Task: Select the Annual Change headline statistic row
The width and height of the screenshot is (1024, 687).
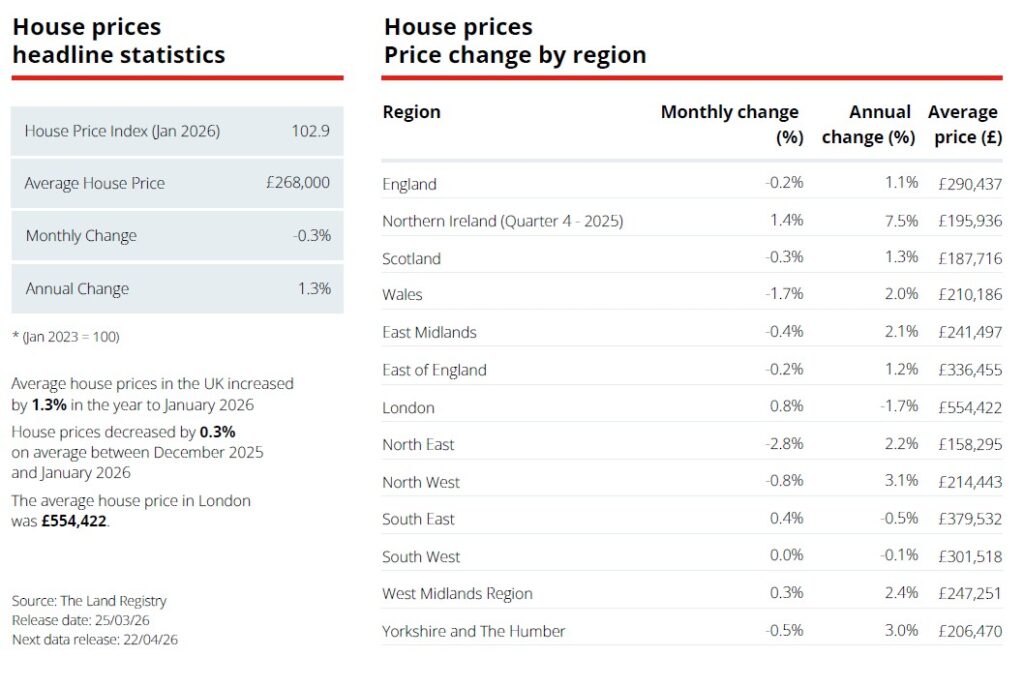Action: 177,289
